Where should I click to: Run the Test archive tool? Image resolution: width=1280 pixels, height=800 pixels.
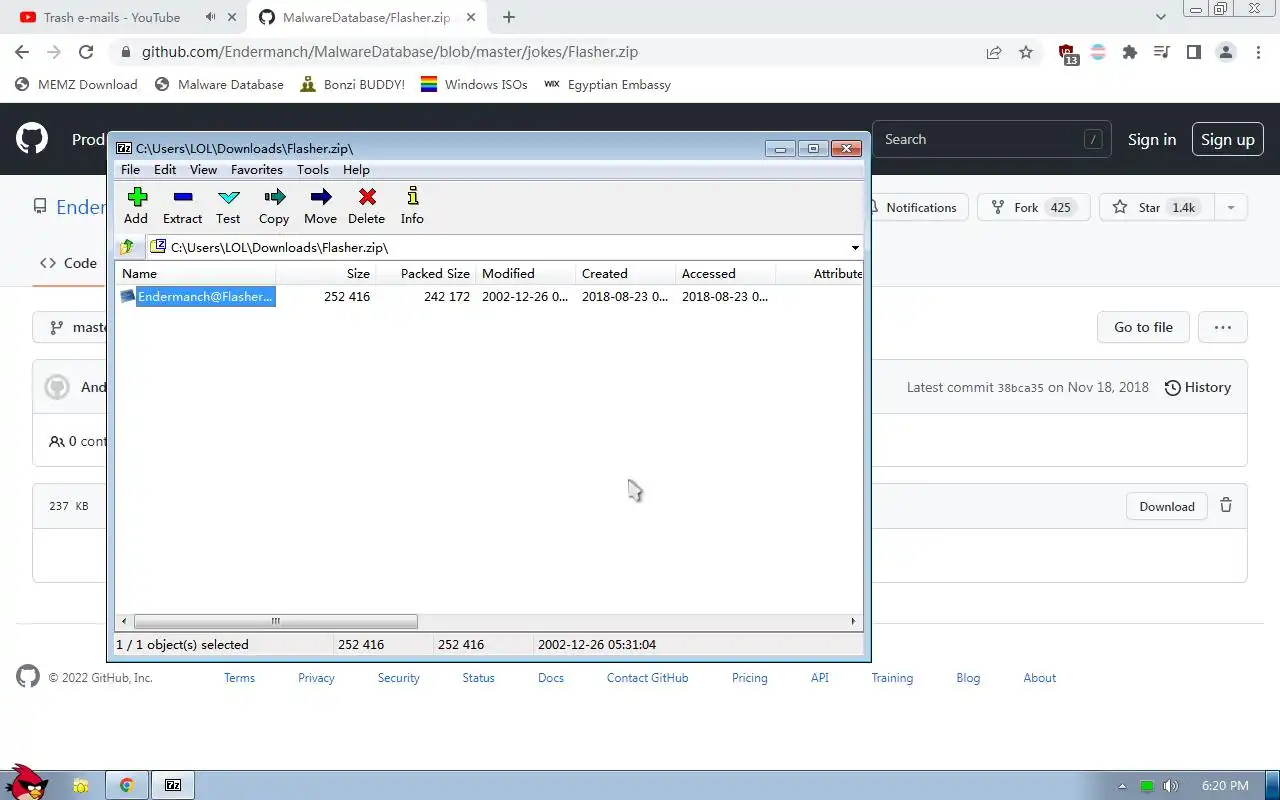[x=228, y=205]
